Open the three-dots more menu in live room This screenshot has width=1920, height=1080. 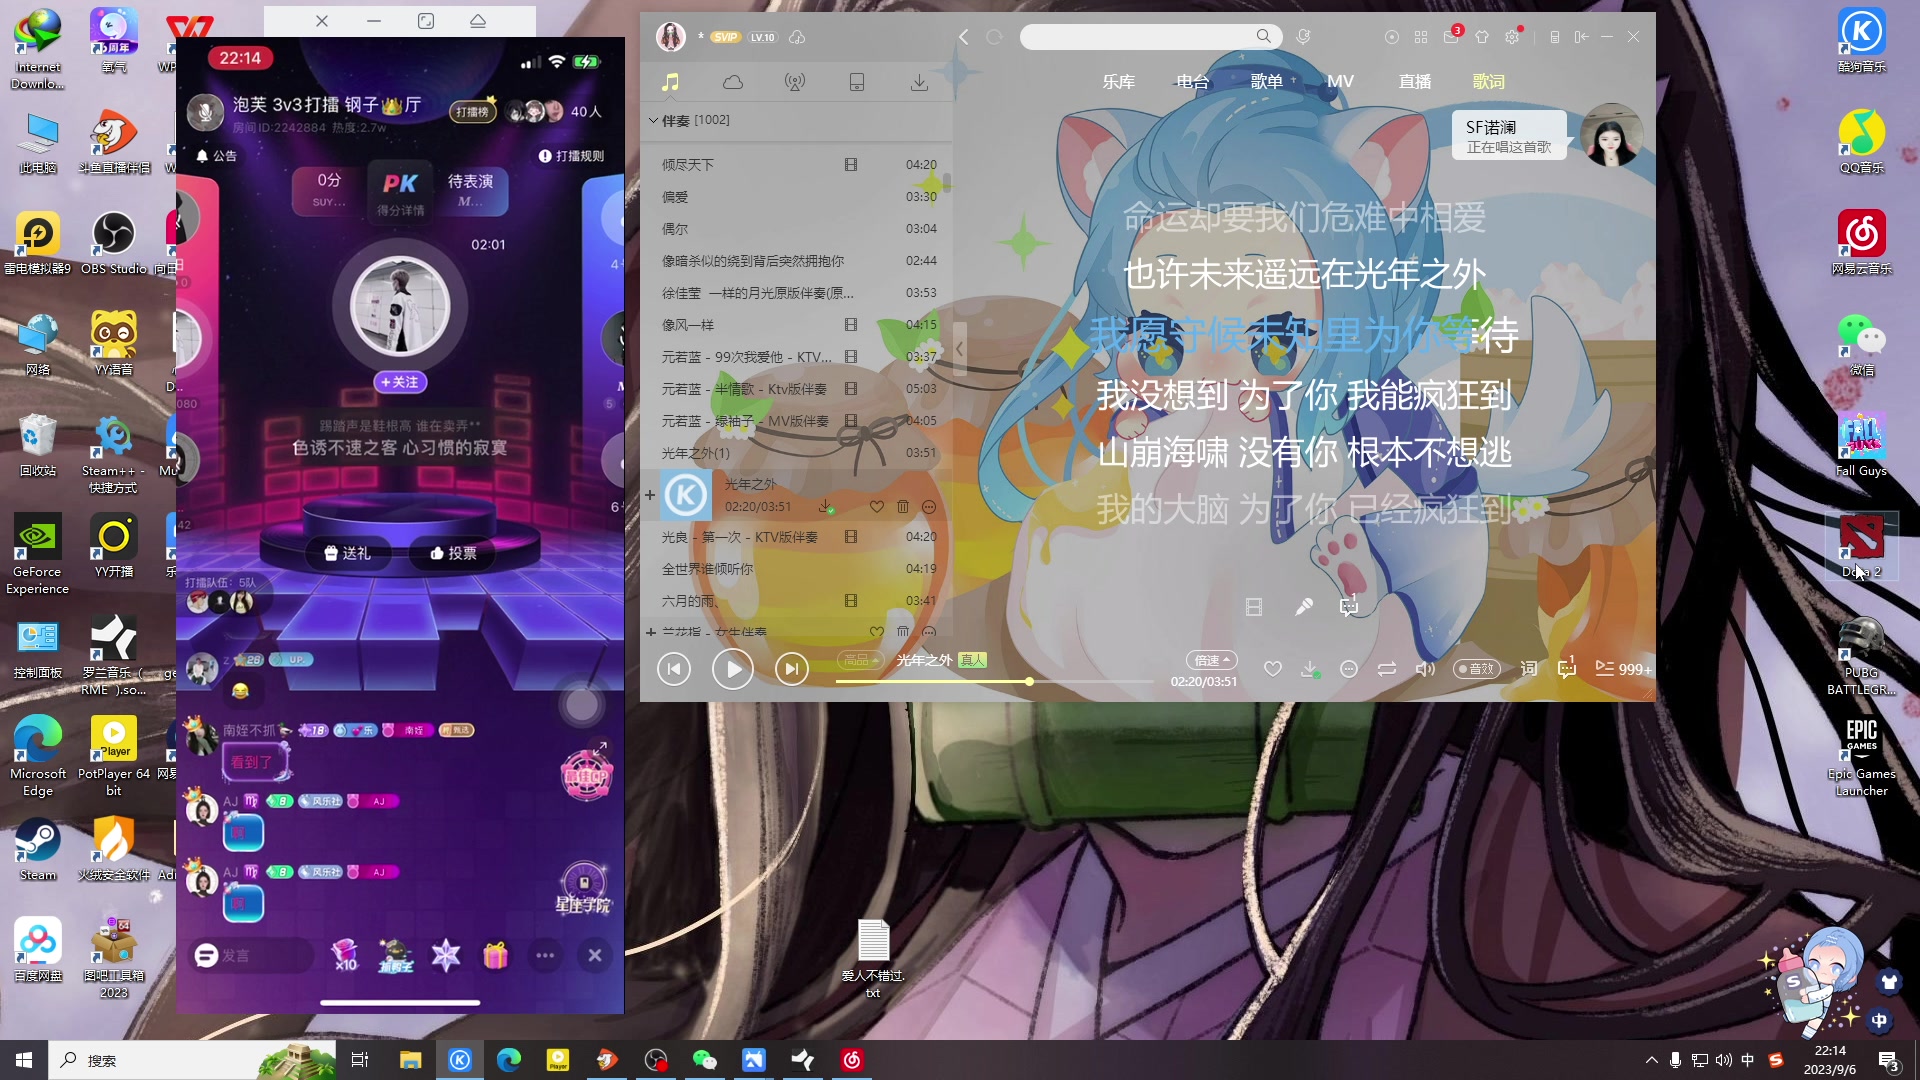pos(545,956)
